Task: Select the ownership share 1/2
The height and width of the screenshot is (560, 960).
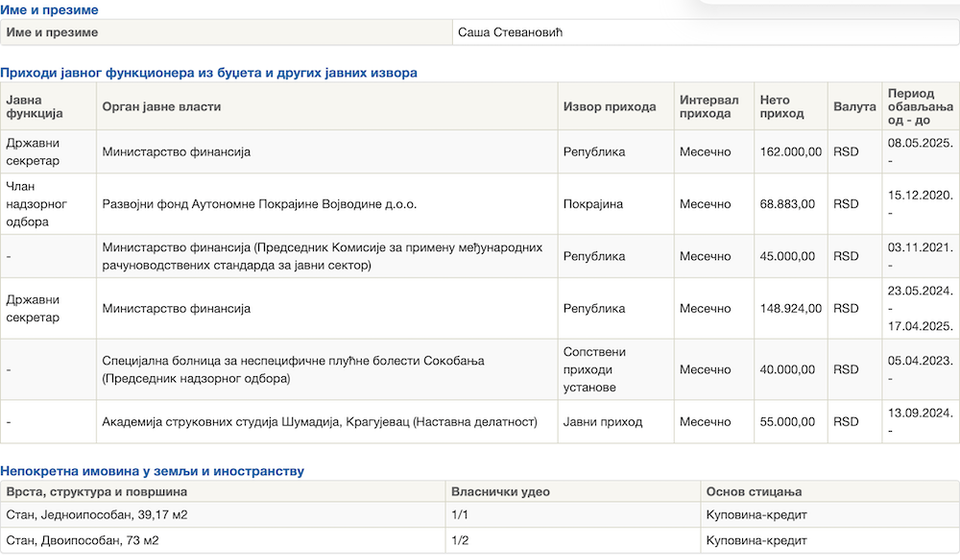Action: tap(460, 540)
